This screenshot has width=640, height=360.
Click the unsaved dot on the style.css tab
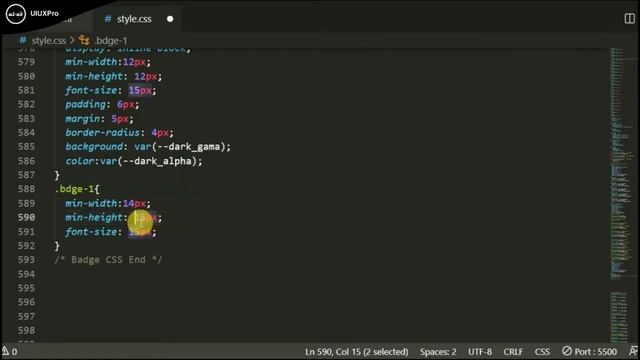click(170, 19)
